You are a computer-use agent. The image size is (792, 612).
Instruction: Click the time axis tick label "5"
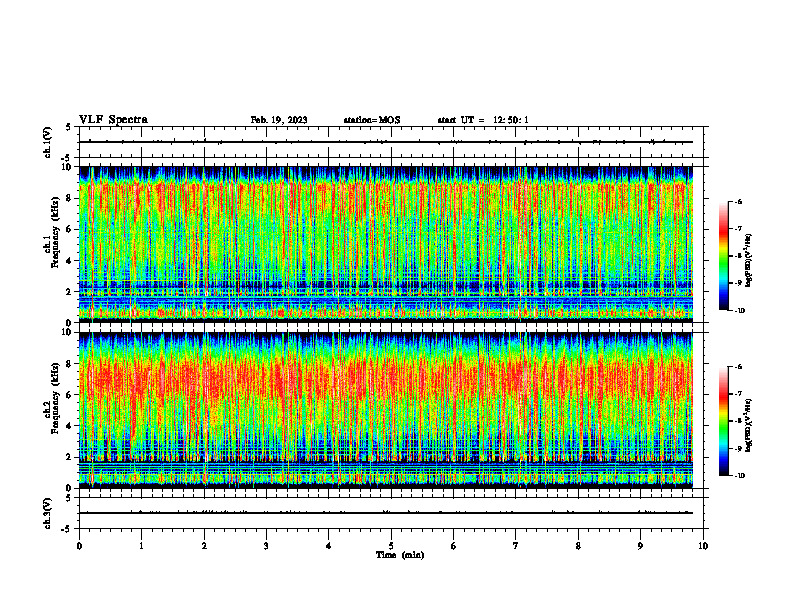click(x=391, y=546)
